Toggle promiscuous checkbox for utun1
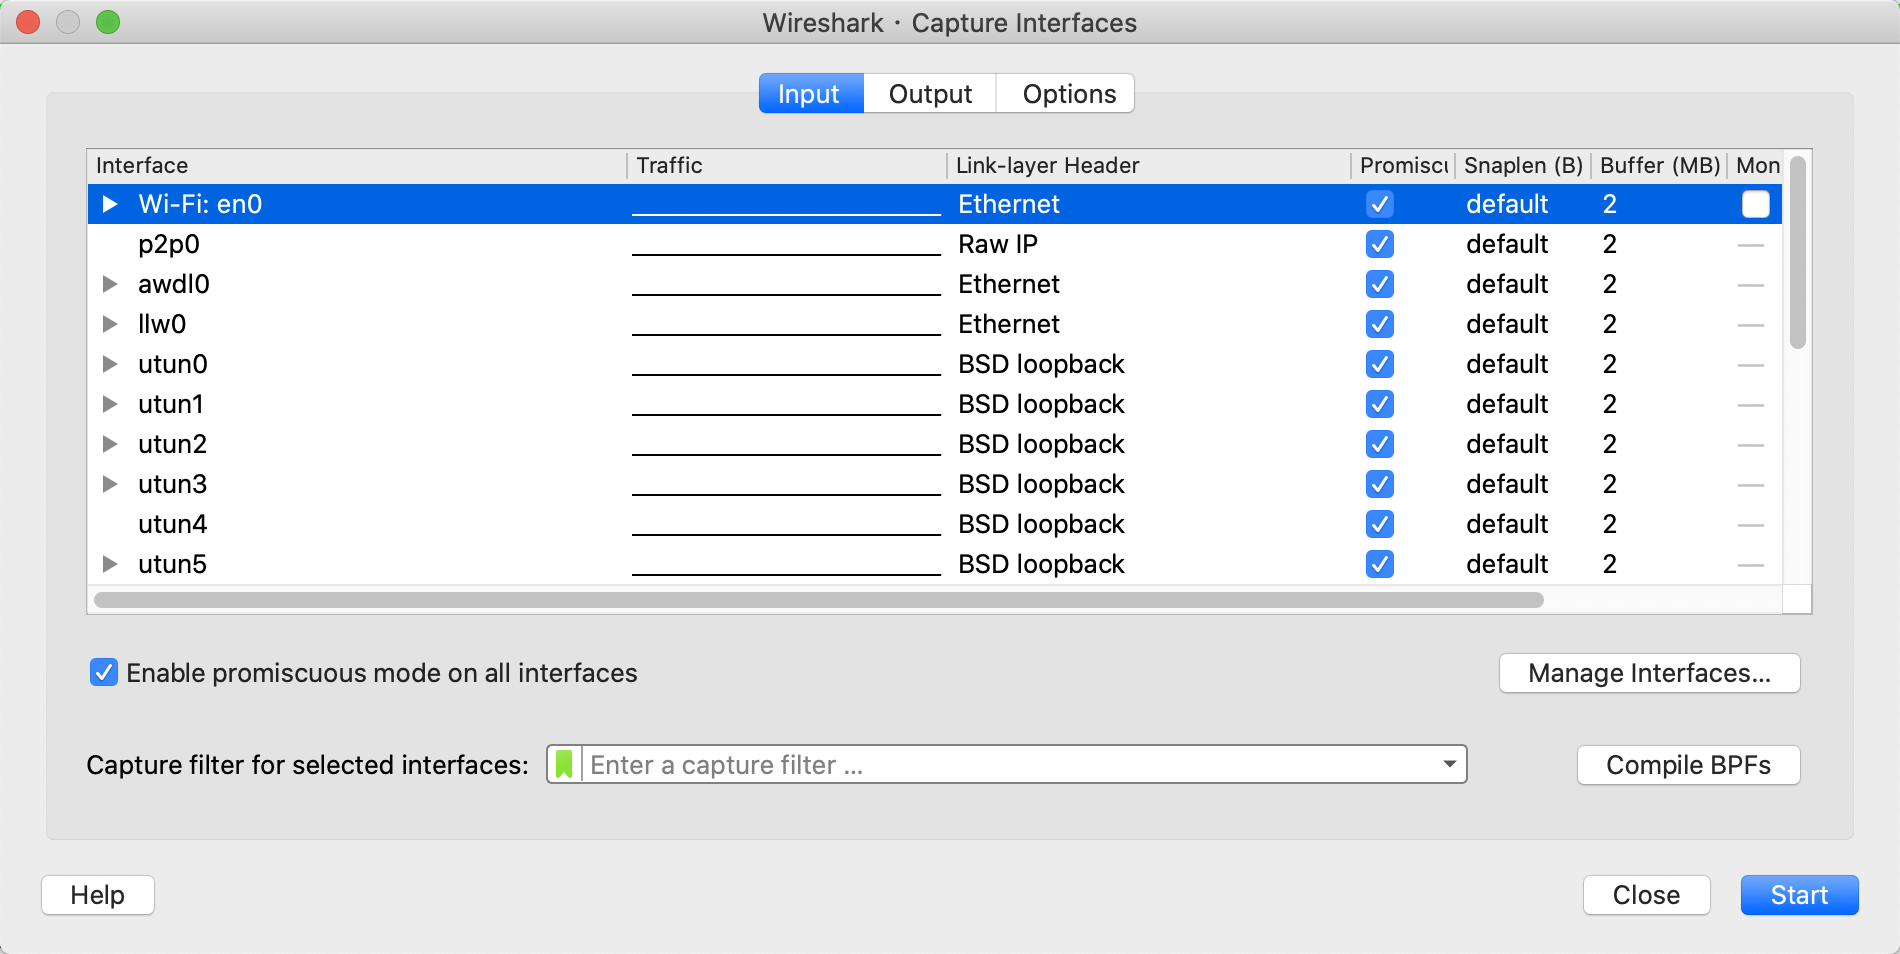Image resolution: width=1900 pixels, height=954 pixels. (1380, 404)
